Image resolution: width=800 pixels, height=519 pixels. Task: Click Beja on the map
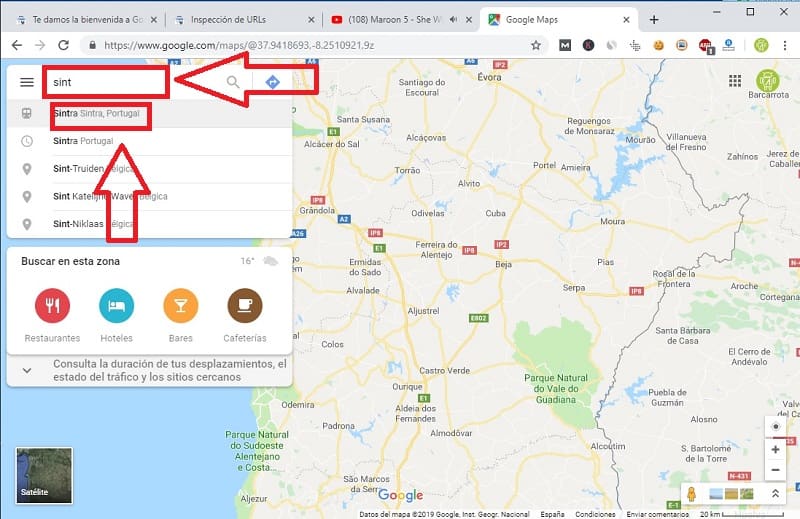tap(503, 264)
